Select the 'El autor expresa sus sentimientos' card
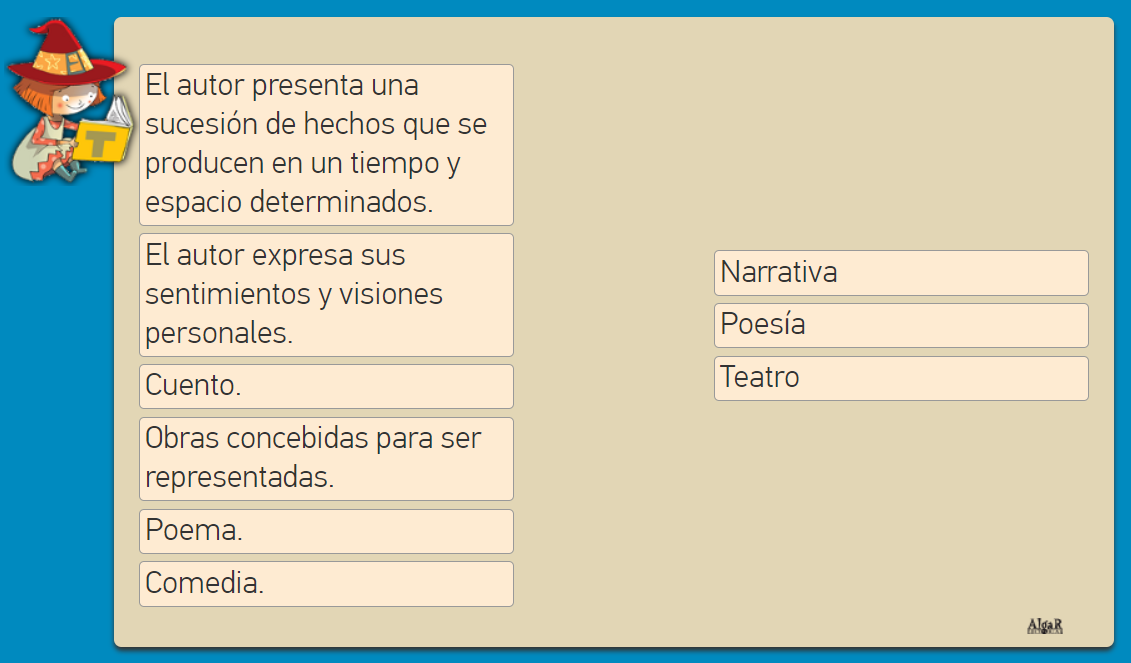 [326, 295]
